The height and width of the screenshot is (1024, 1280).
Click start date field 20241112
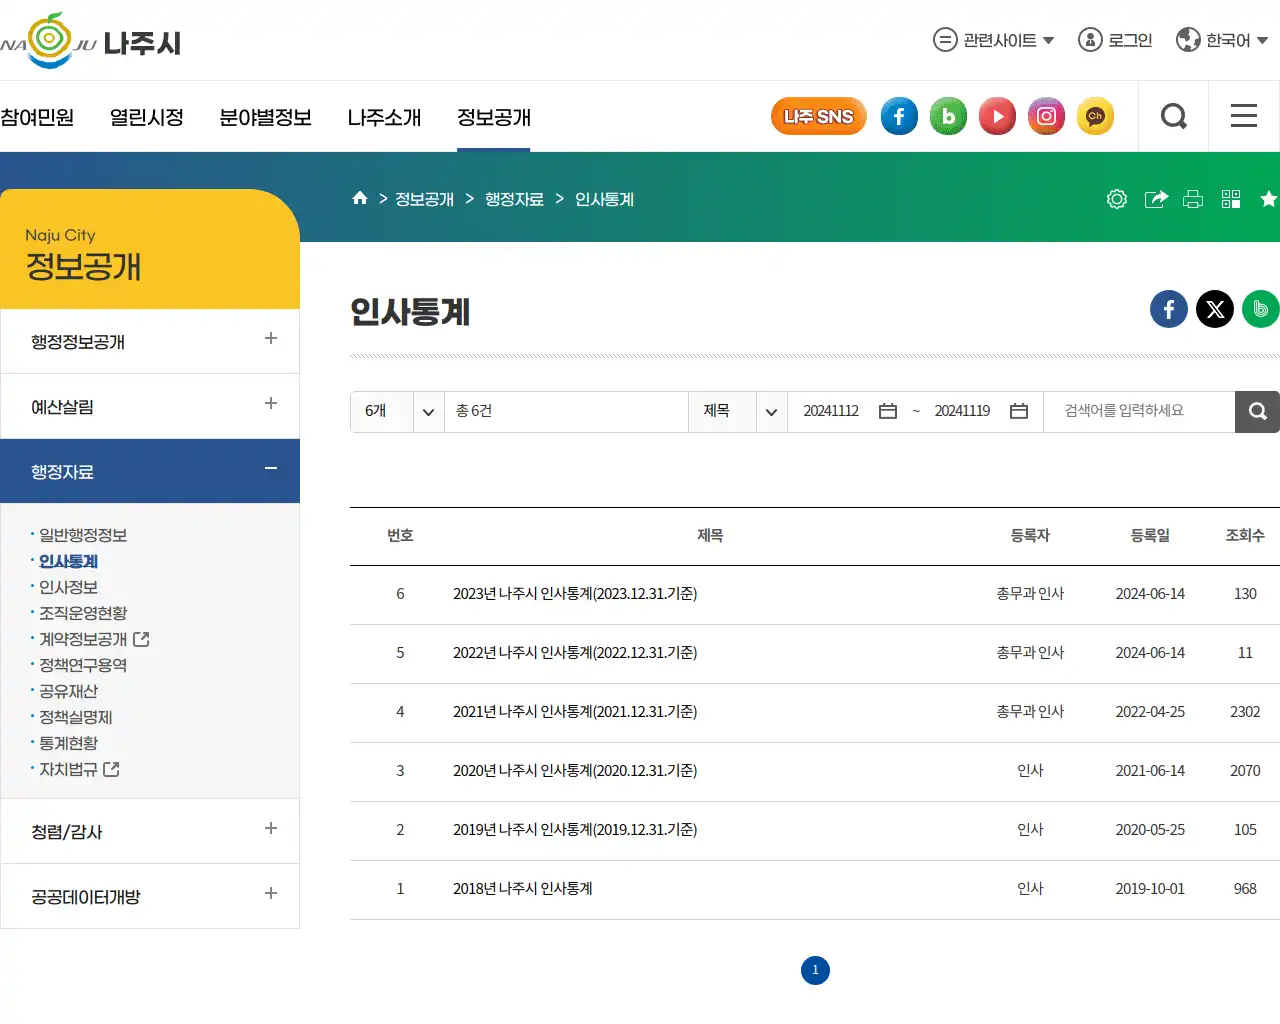pos(831,411)
